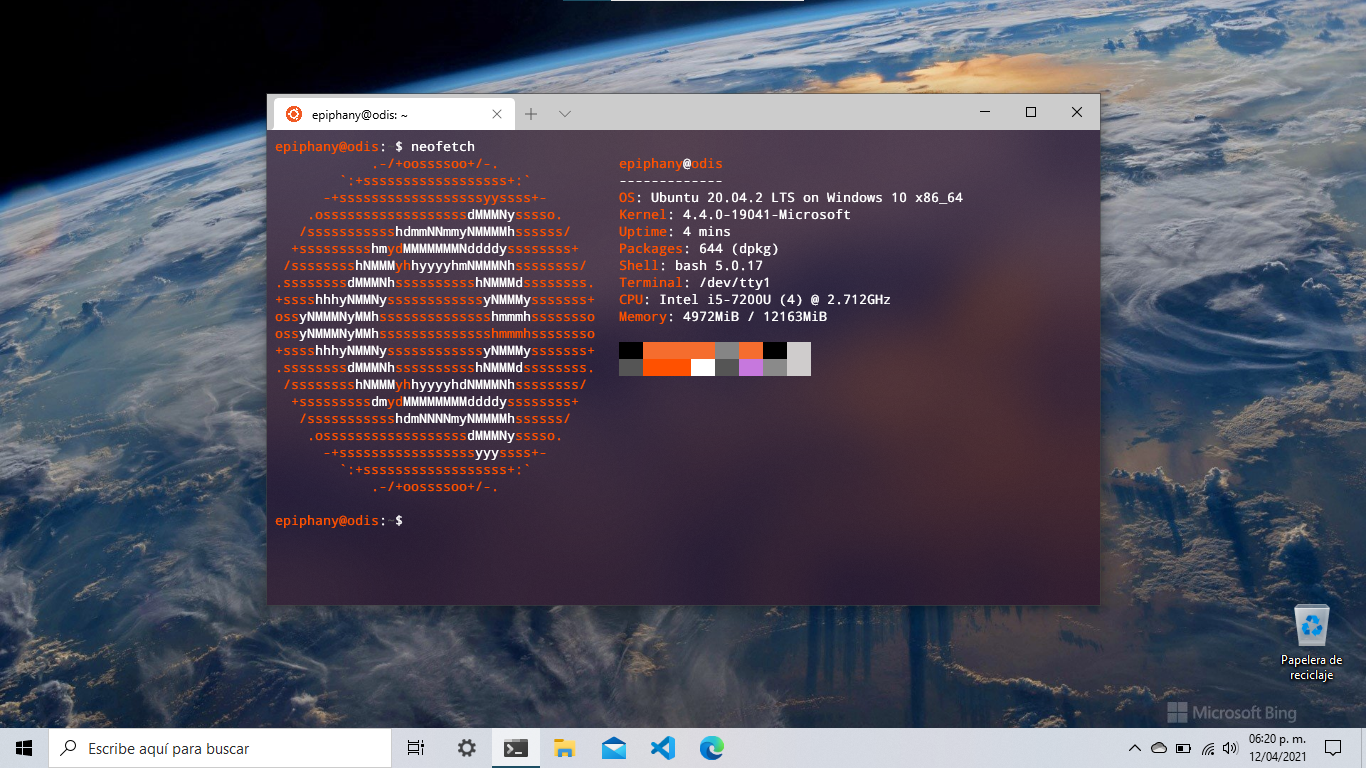The height and width of the screenshot is (768, 1366).
Task: Select the Papelera de reciclaje desktop icon
Action: [x=1311, y=643]
